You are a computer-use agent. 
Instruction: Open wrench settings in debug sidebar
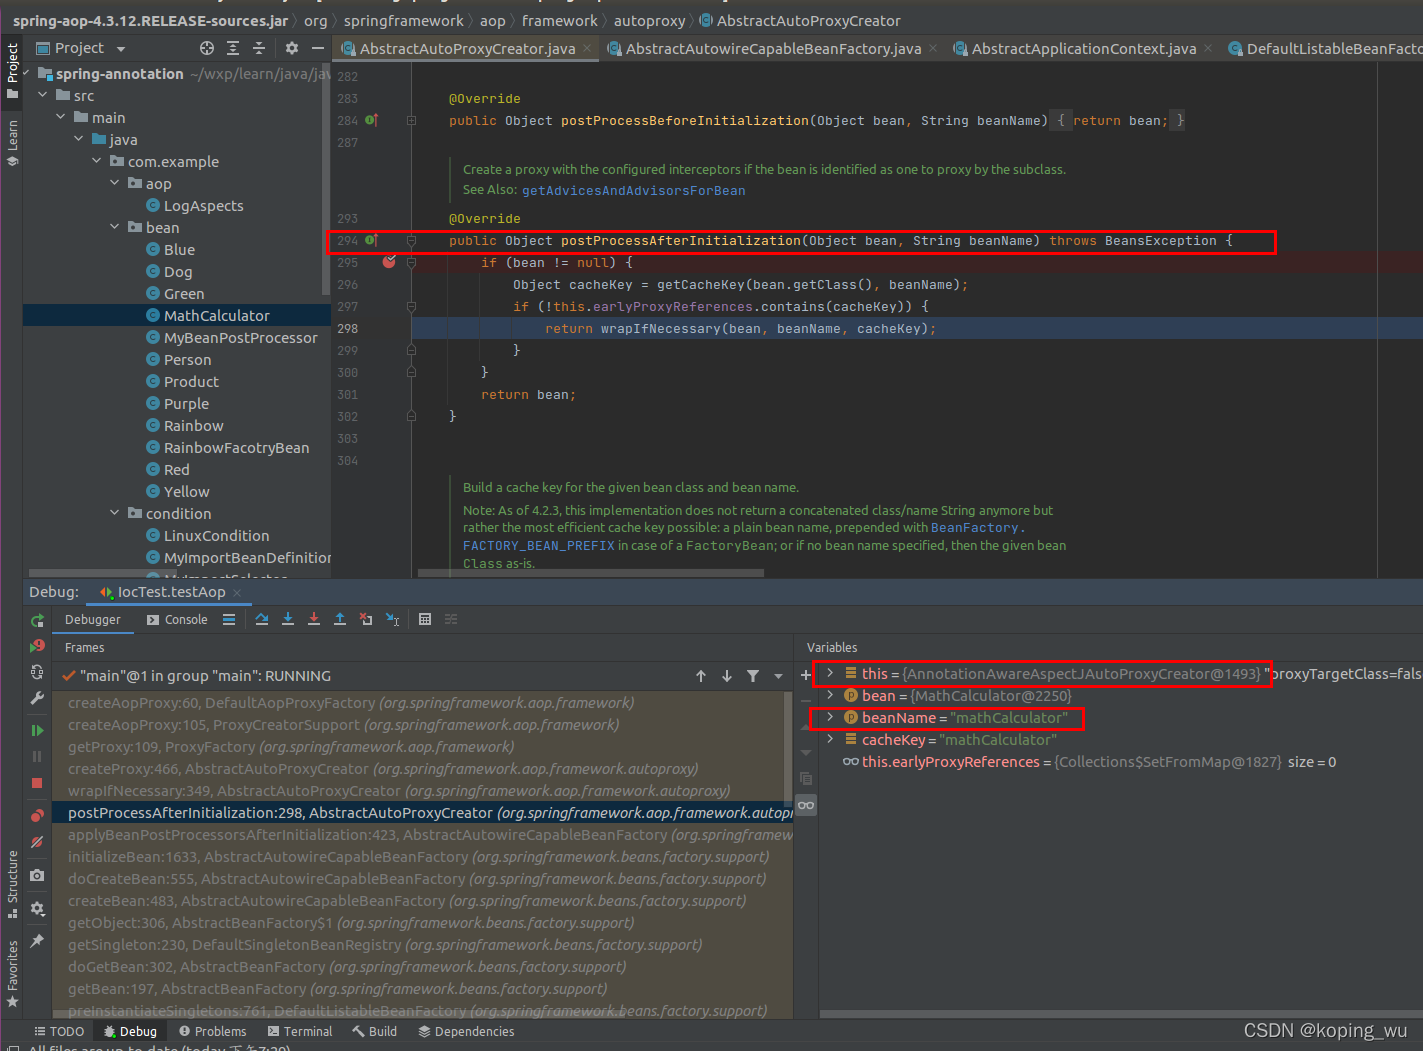coord(37,698)
